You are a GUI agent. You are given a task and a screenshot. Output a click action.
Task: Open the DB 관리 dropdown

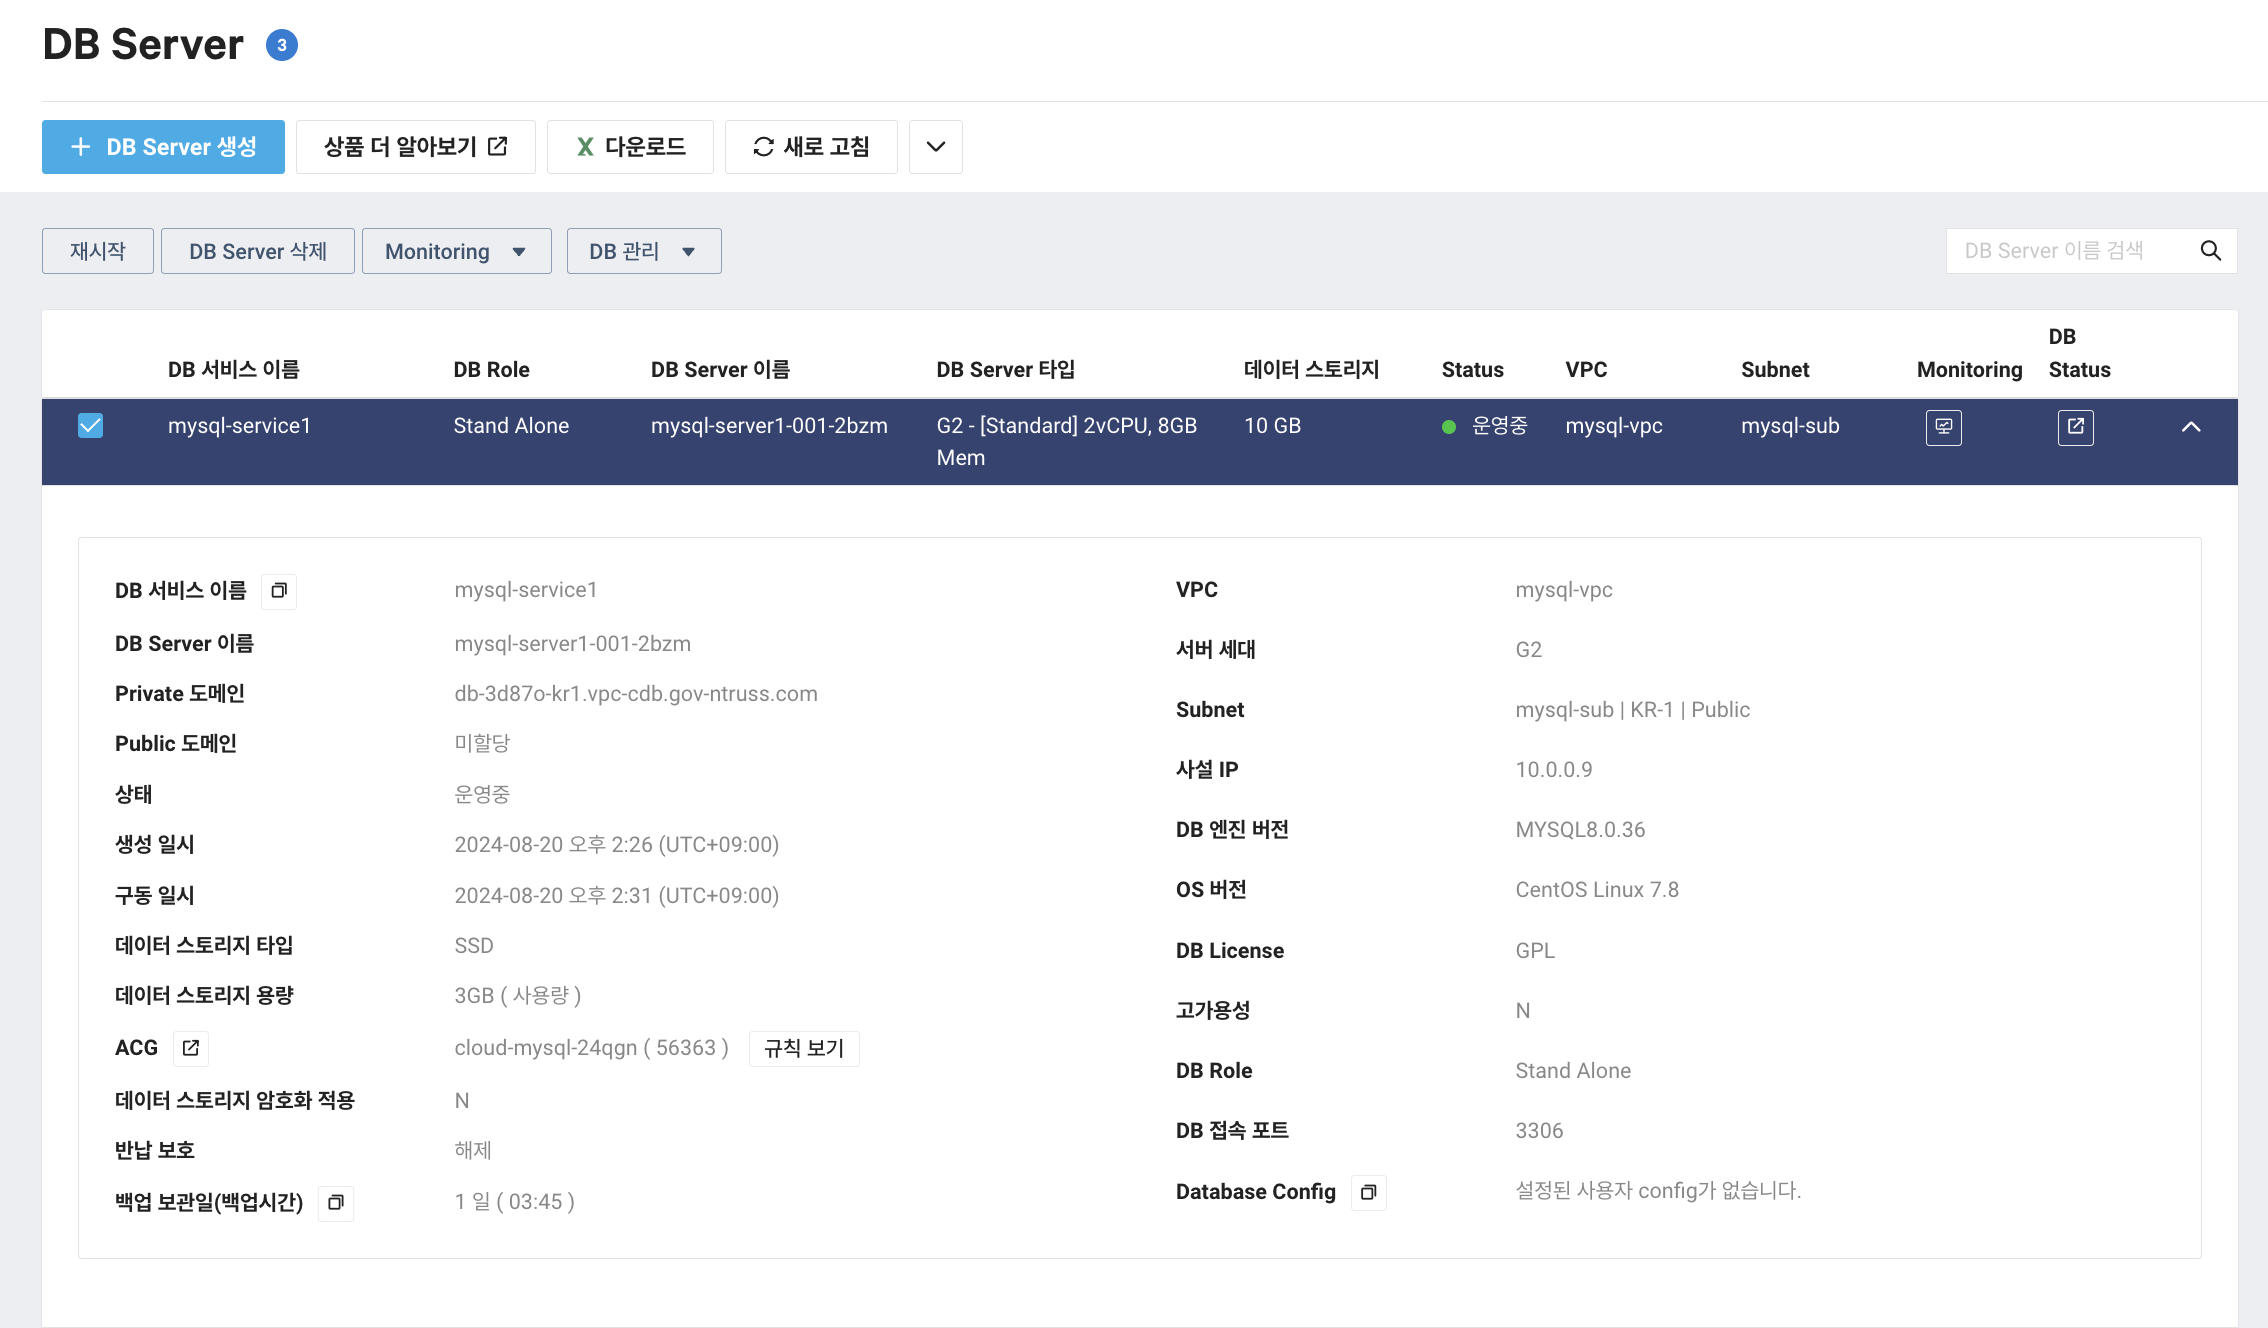[643, 251]
